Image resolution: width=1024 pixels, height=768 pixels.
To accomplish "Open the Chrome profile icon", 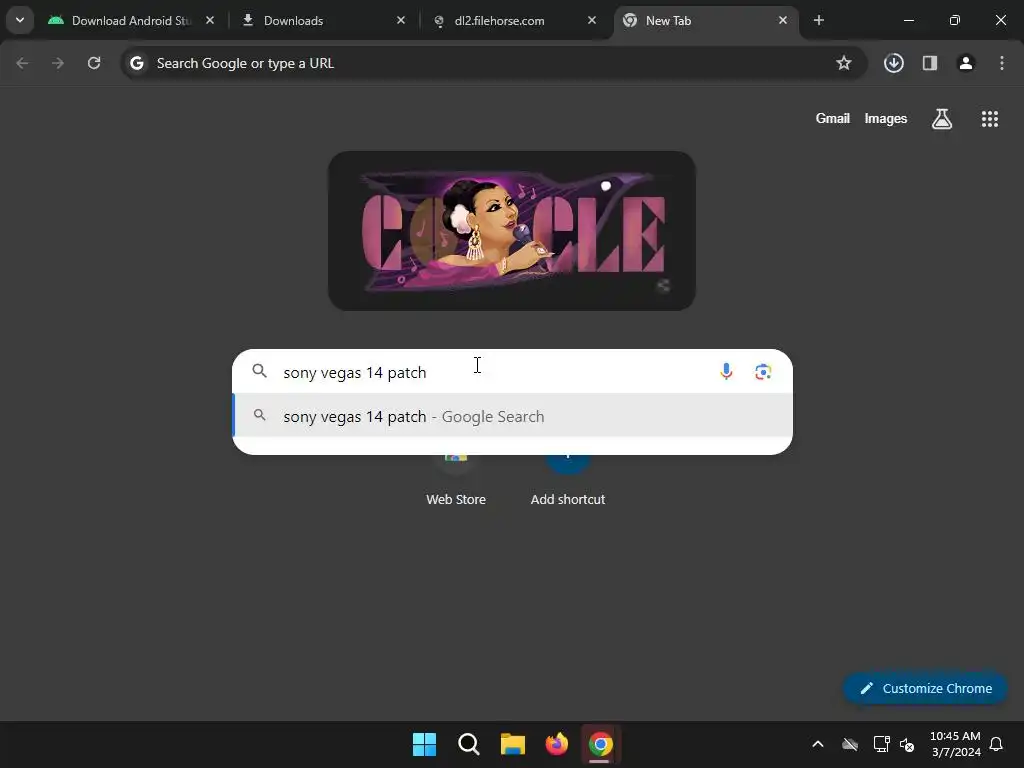I will pyautogui.click(x=966, y=63).
